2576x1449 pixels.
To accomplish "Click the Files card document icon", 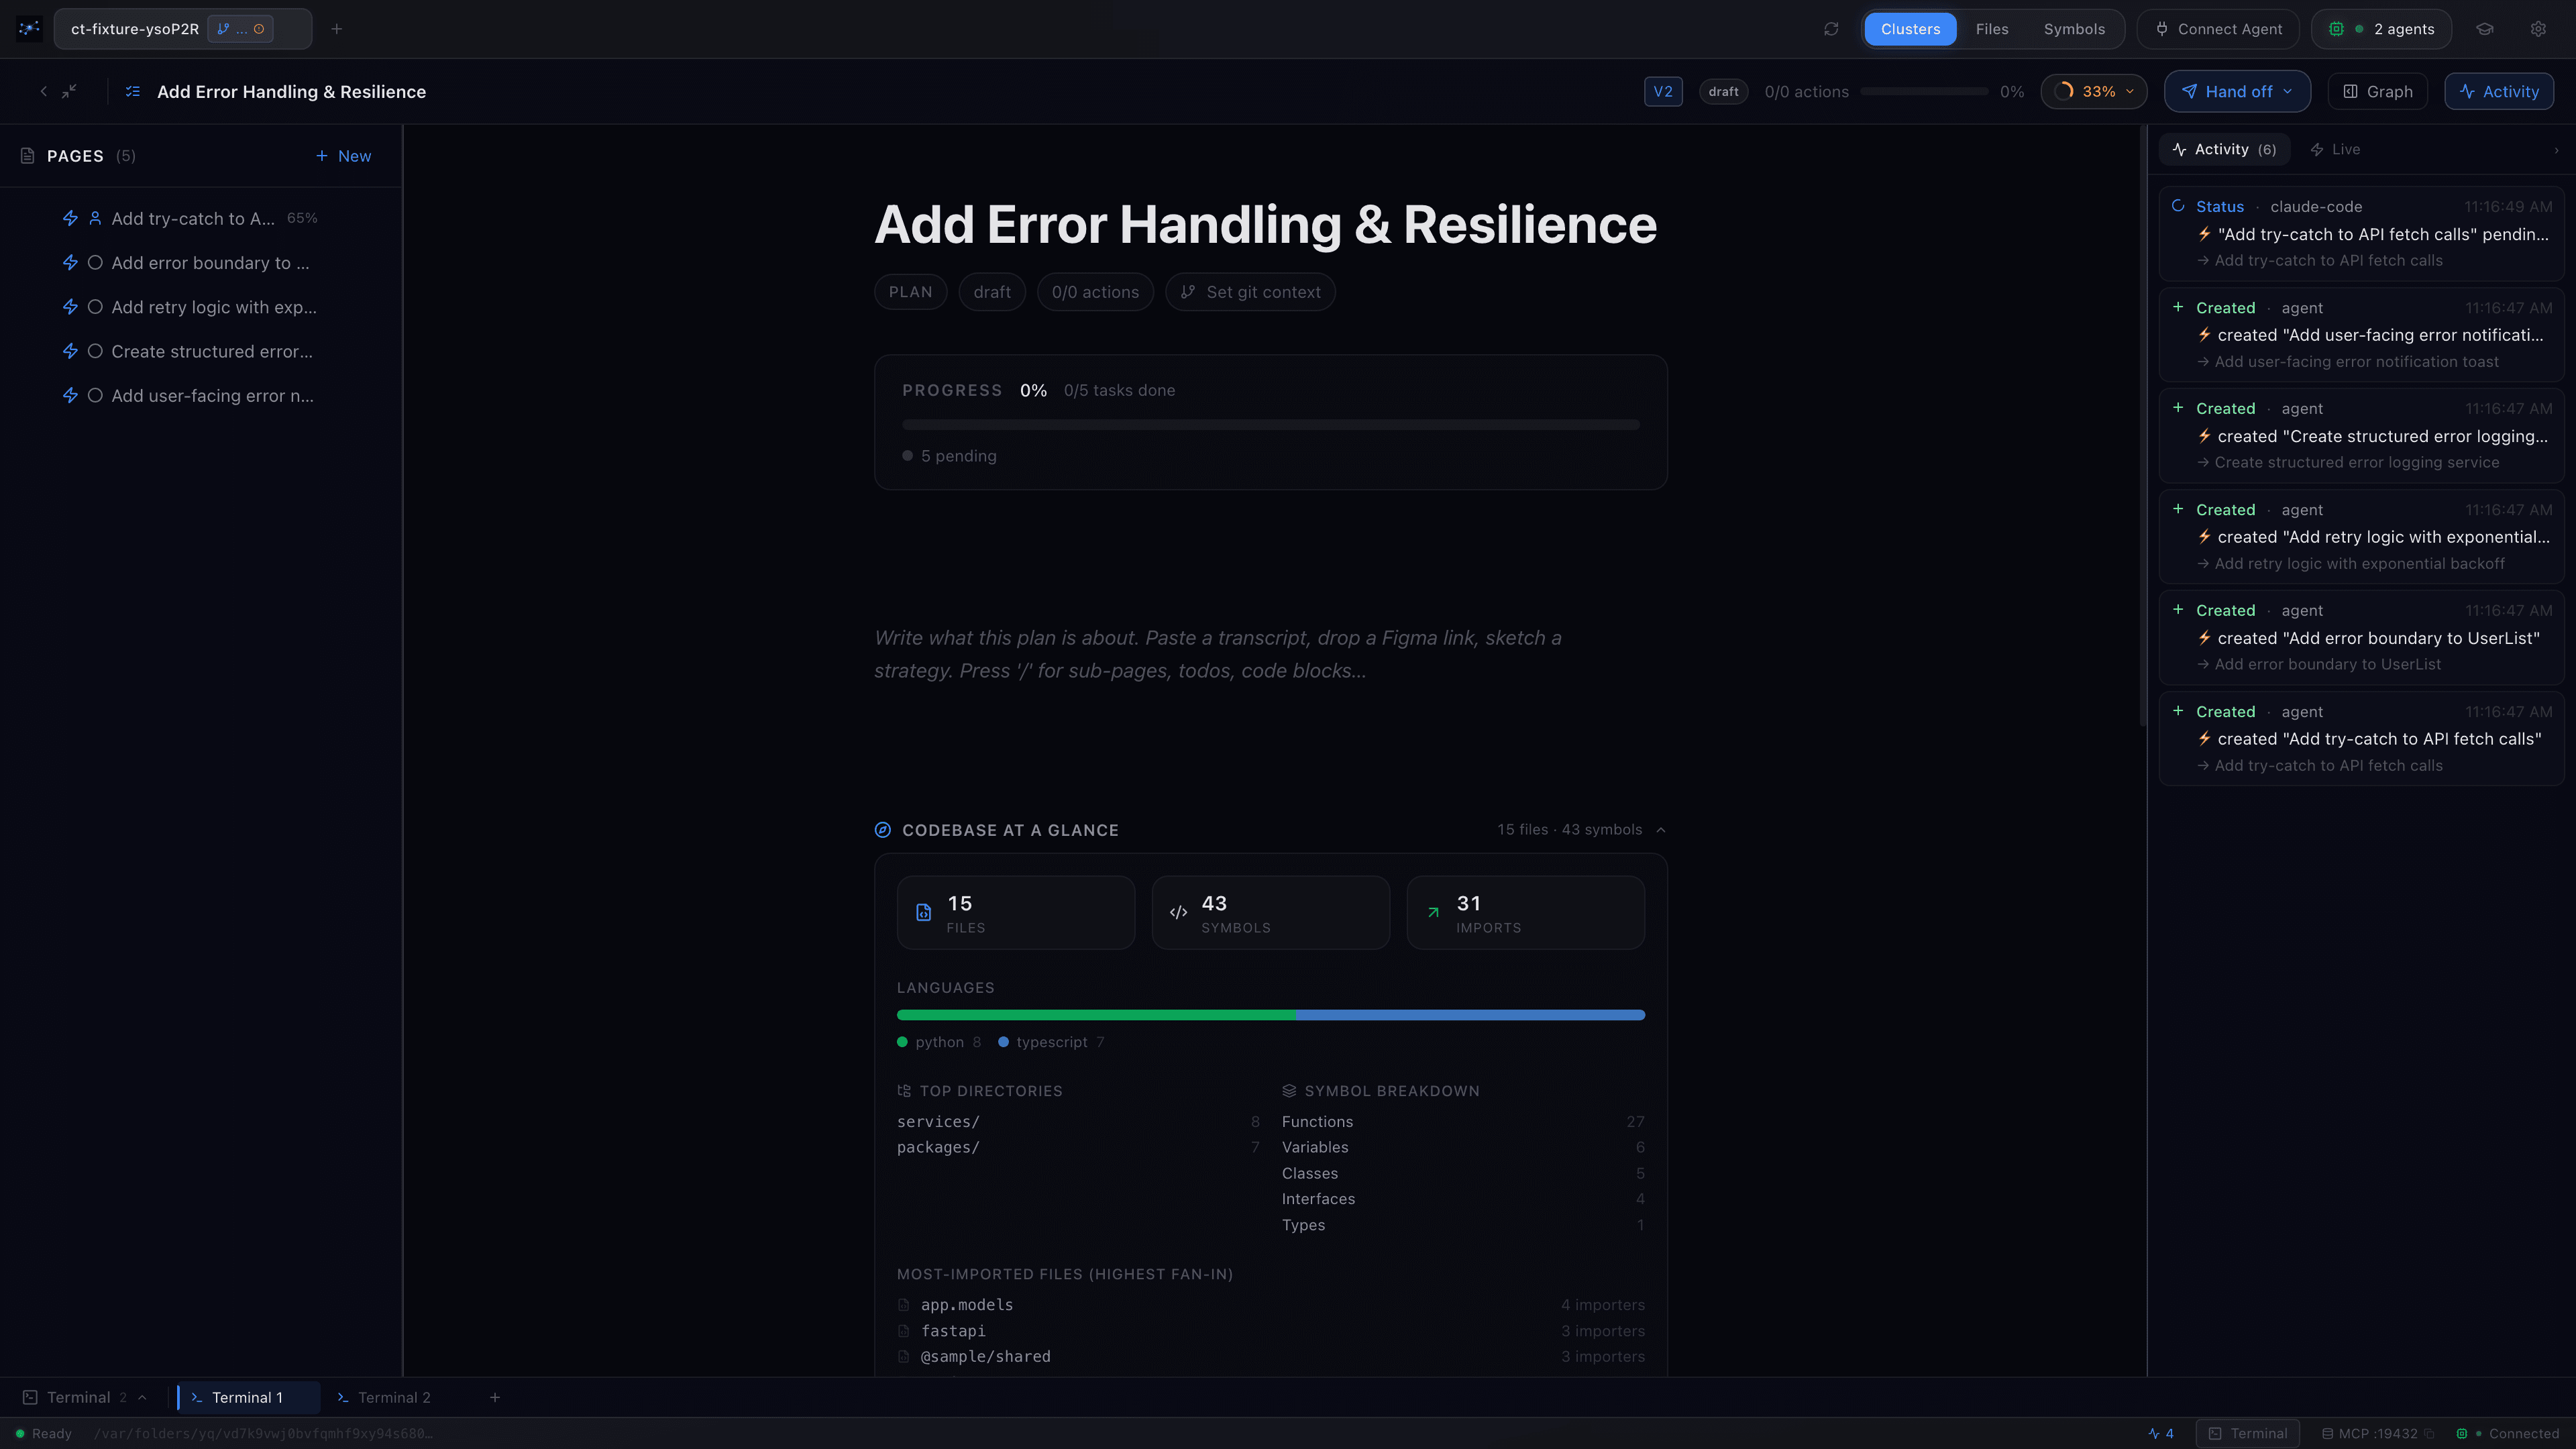I will [924, 912].
